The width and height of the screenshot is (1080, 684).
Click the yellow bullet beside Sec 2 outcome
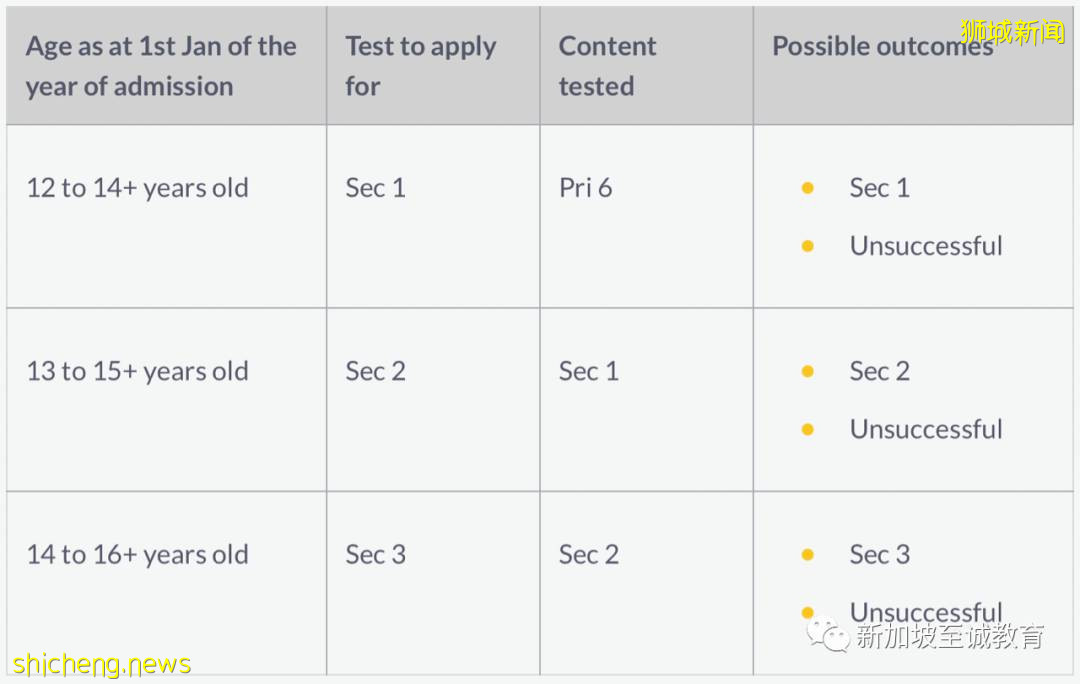point(808,371)
